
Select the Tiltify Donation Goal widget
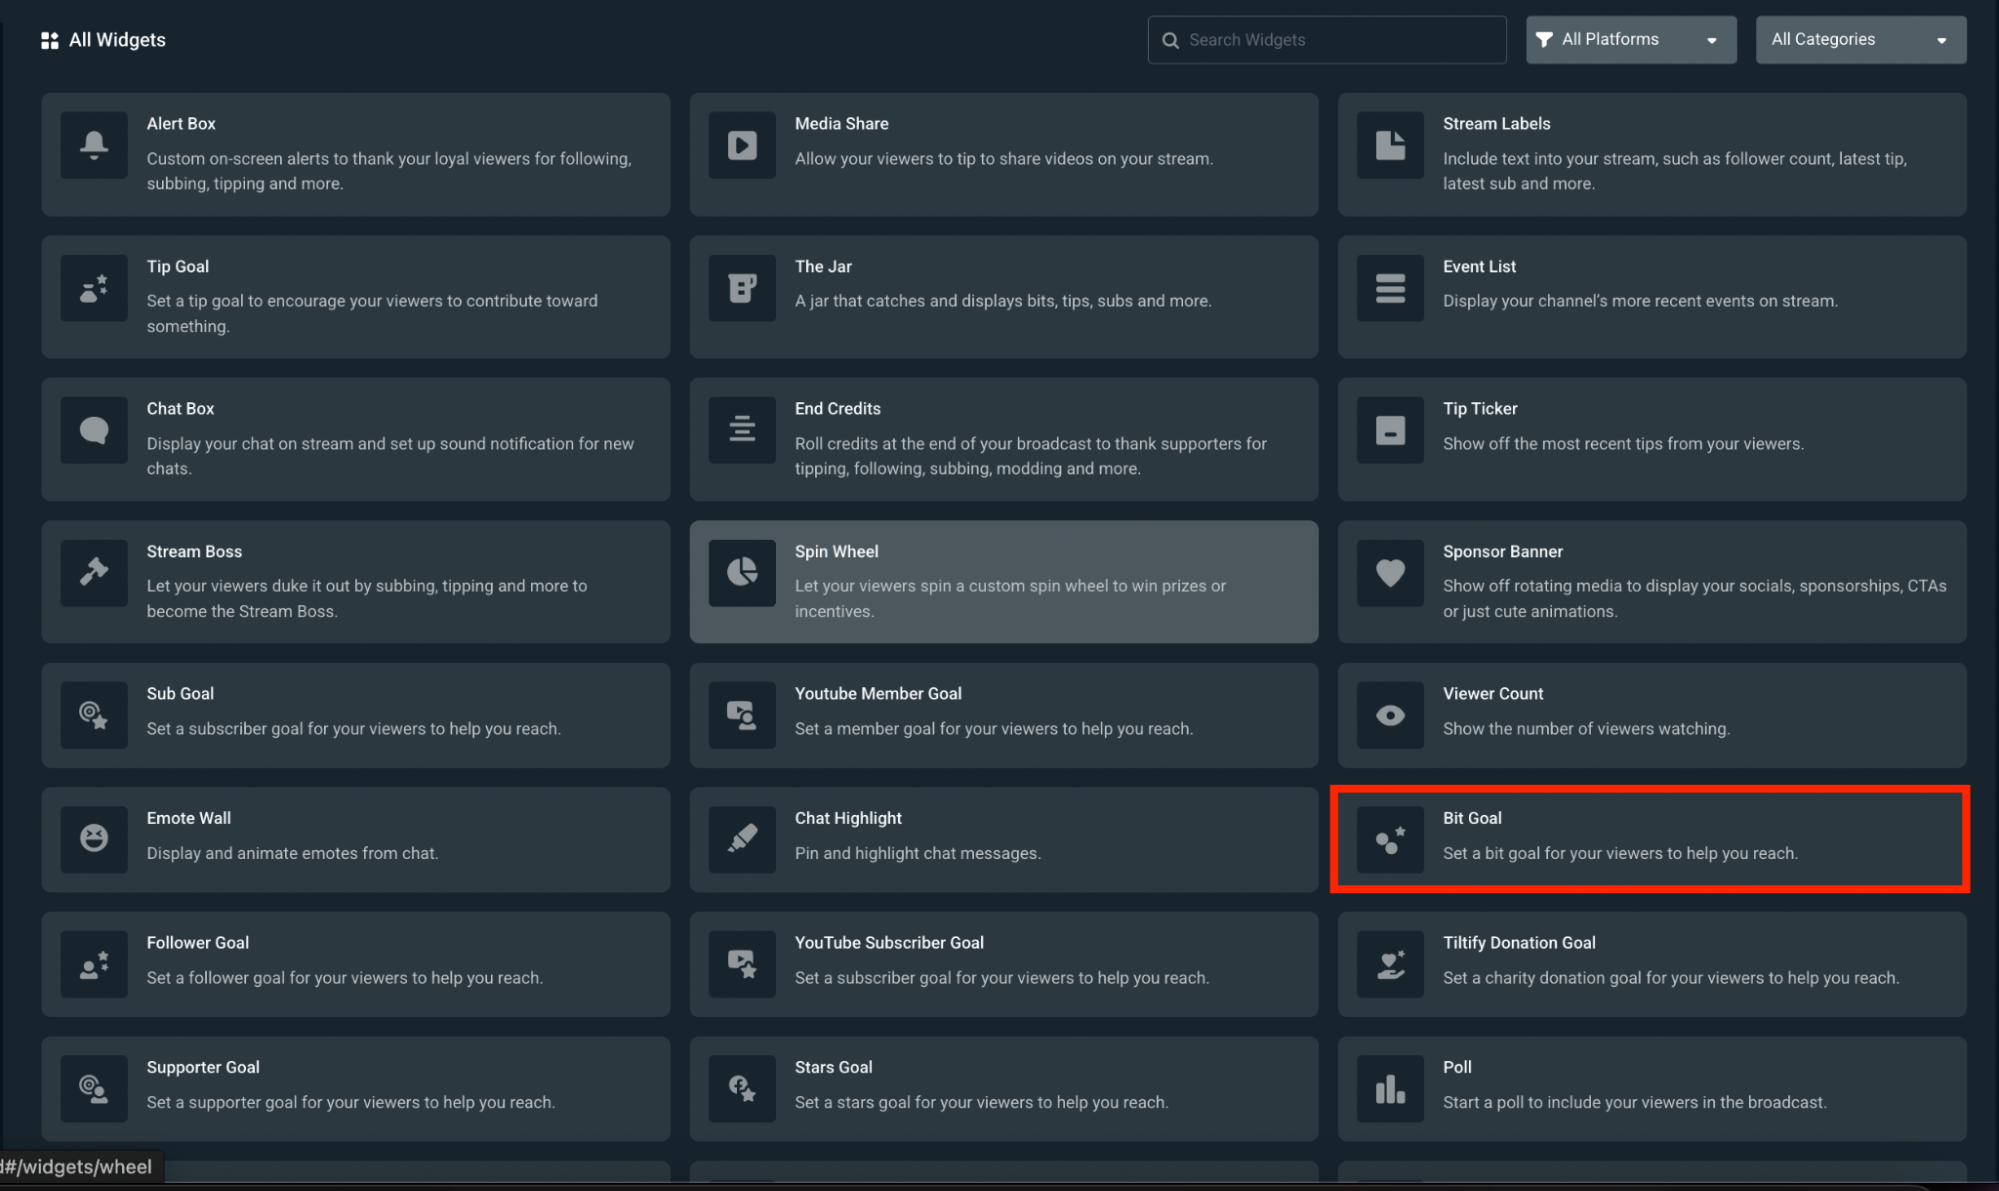(1650, 963)
